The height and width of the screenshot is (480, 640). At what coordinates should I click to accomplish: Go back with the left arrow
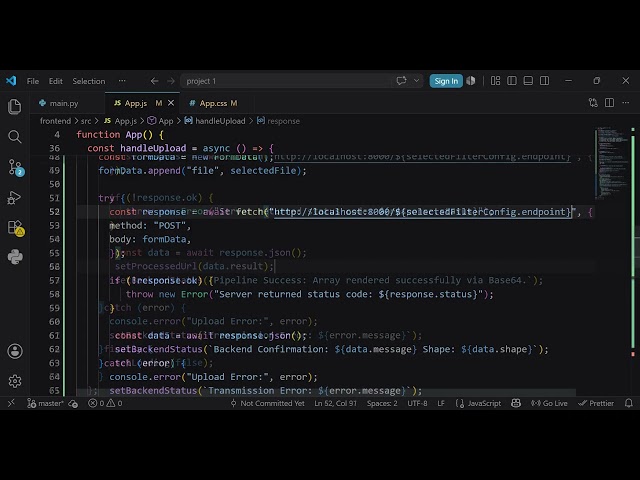coord(154,81)
